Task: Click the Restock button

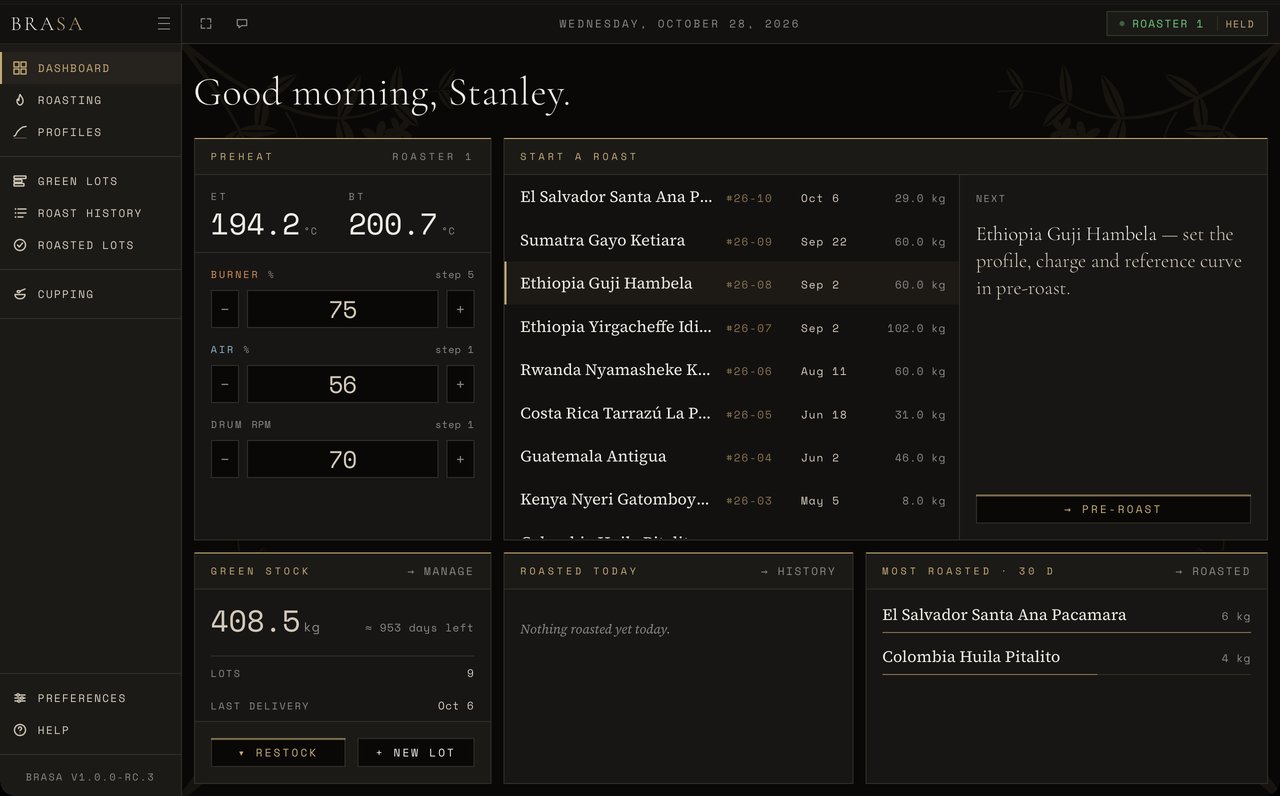Action: (278, 752)
